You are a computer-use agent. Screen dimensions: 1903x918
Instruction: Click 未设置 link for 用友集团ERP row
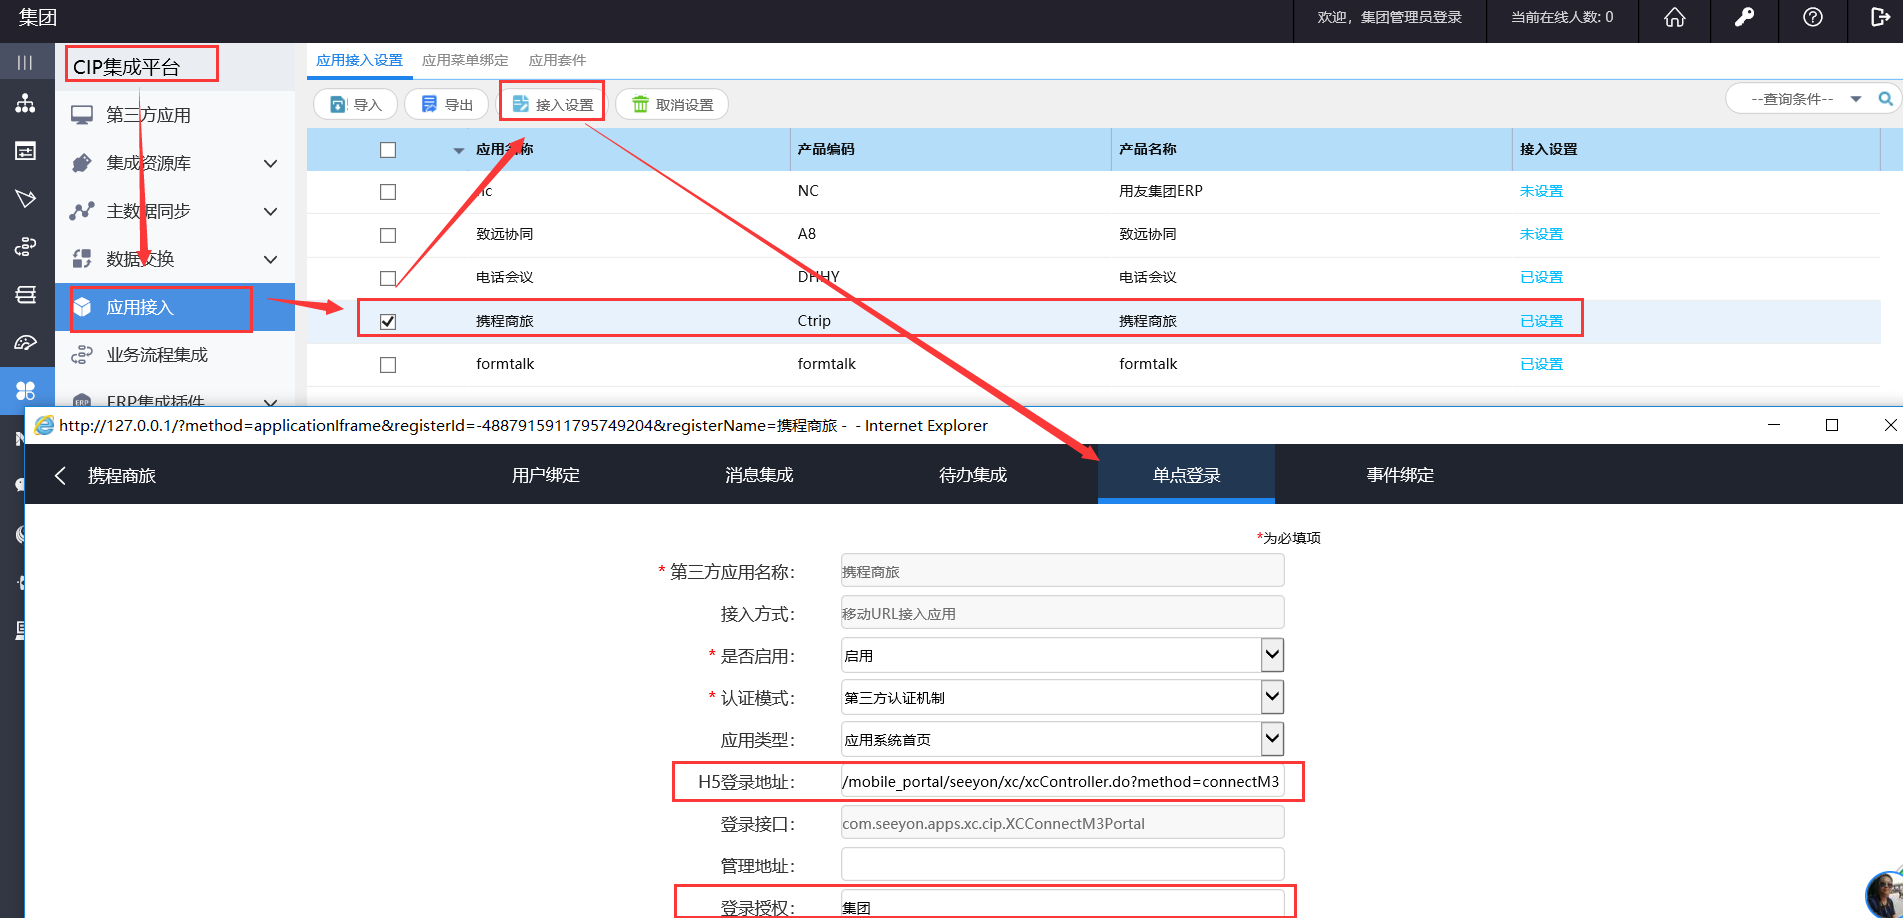click(1540, 191)
